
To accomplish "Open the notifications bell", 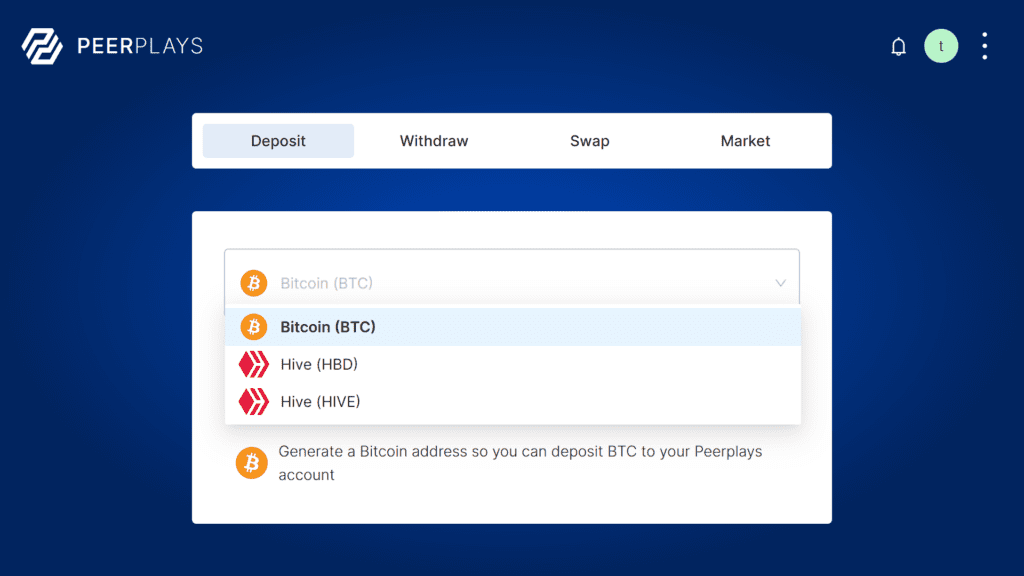I will [x=899, y=46].
